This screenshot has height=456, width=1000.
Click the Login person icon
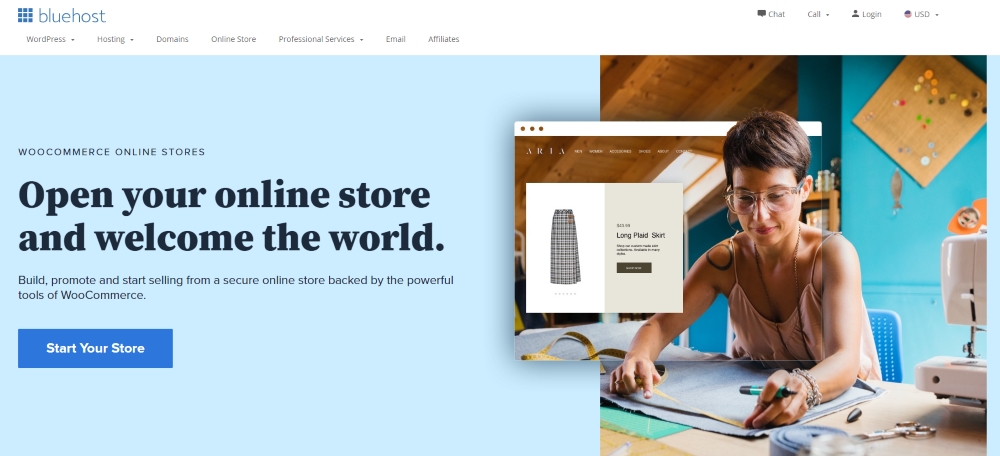pos(855,13)
